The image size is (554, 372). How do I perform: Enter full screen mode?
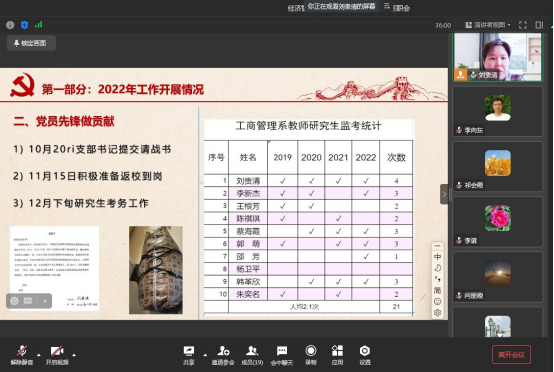tap(523, 25)
